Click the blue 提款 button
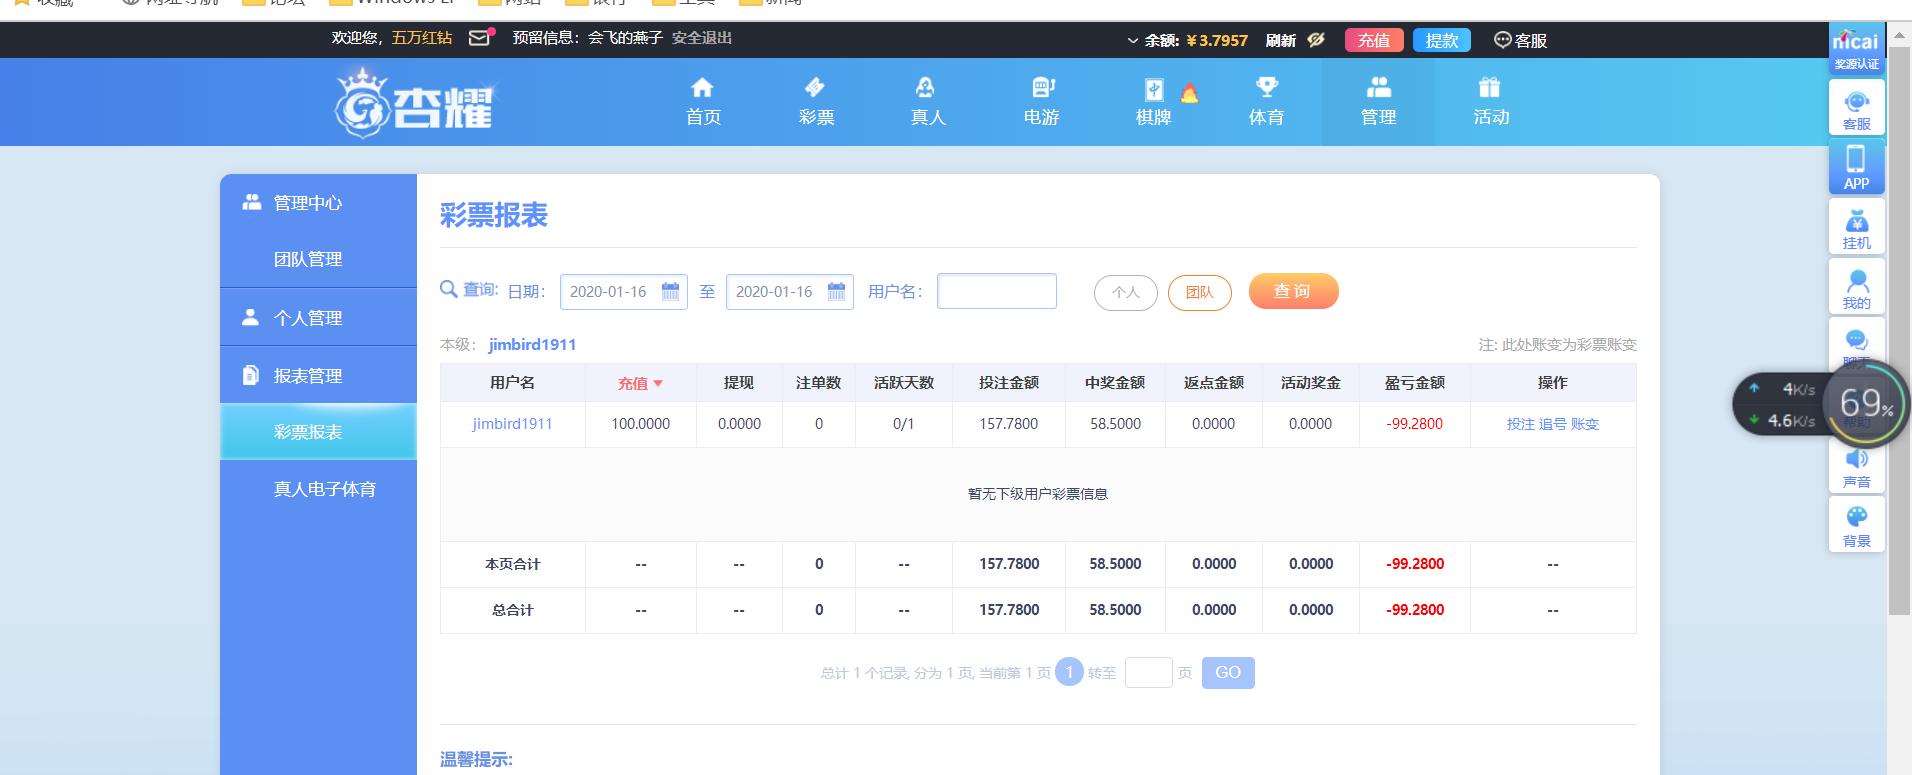Image resolution: width=1912 pixels, height=775 pixels. pos(1442,40)
